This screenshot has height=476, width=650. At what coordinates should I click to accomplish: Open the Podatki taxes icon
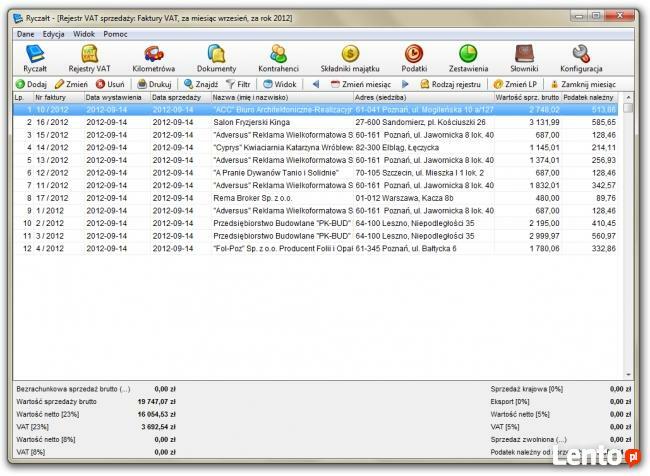[413, 58]
